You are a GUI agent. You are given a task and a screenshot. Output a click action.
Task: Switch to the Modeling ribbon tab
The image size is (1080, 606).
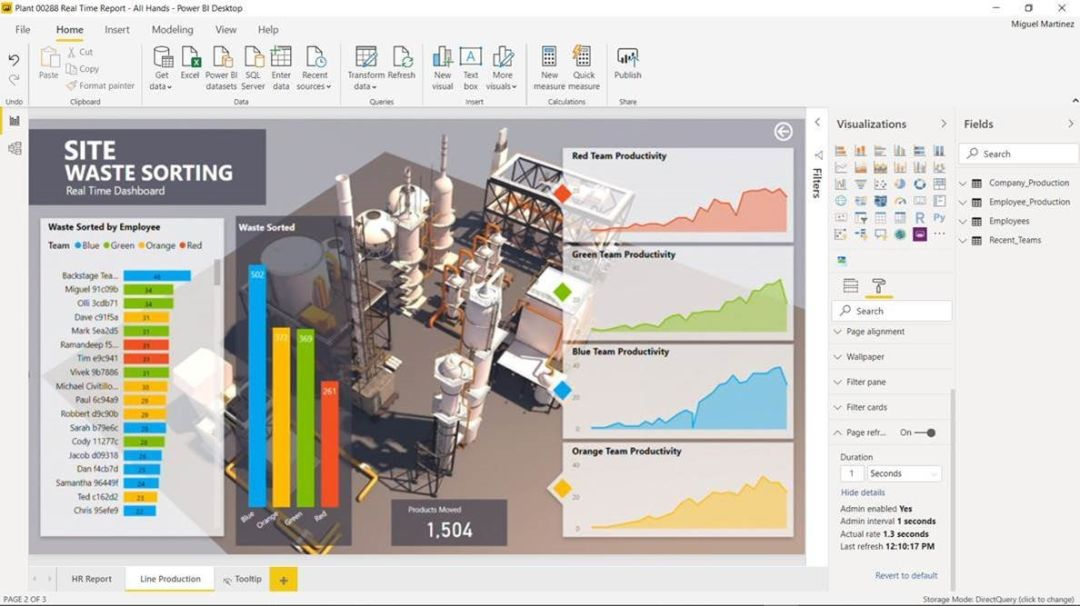pos(172,30)
